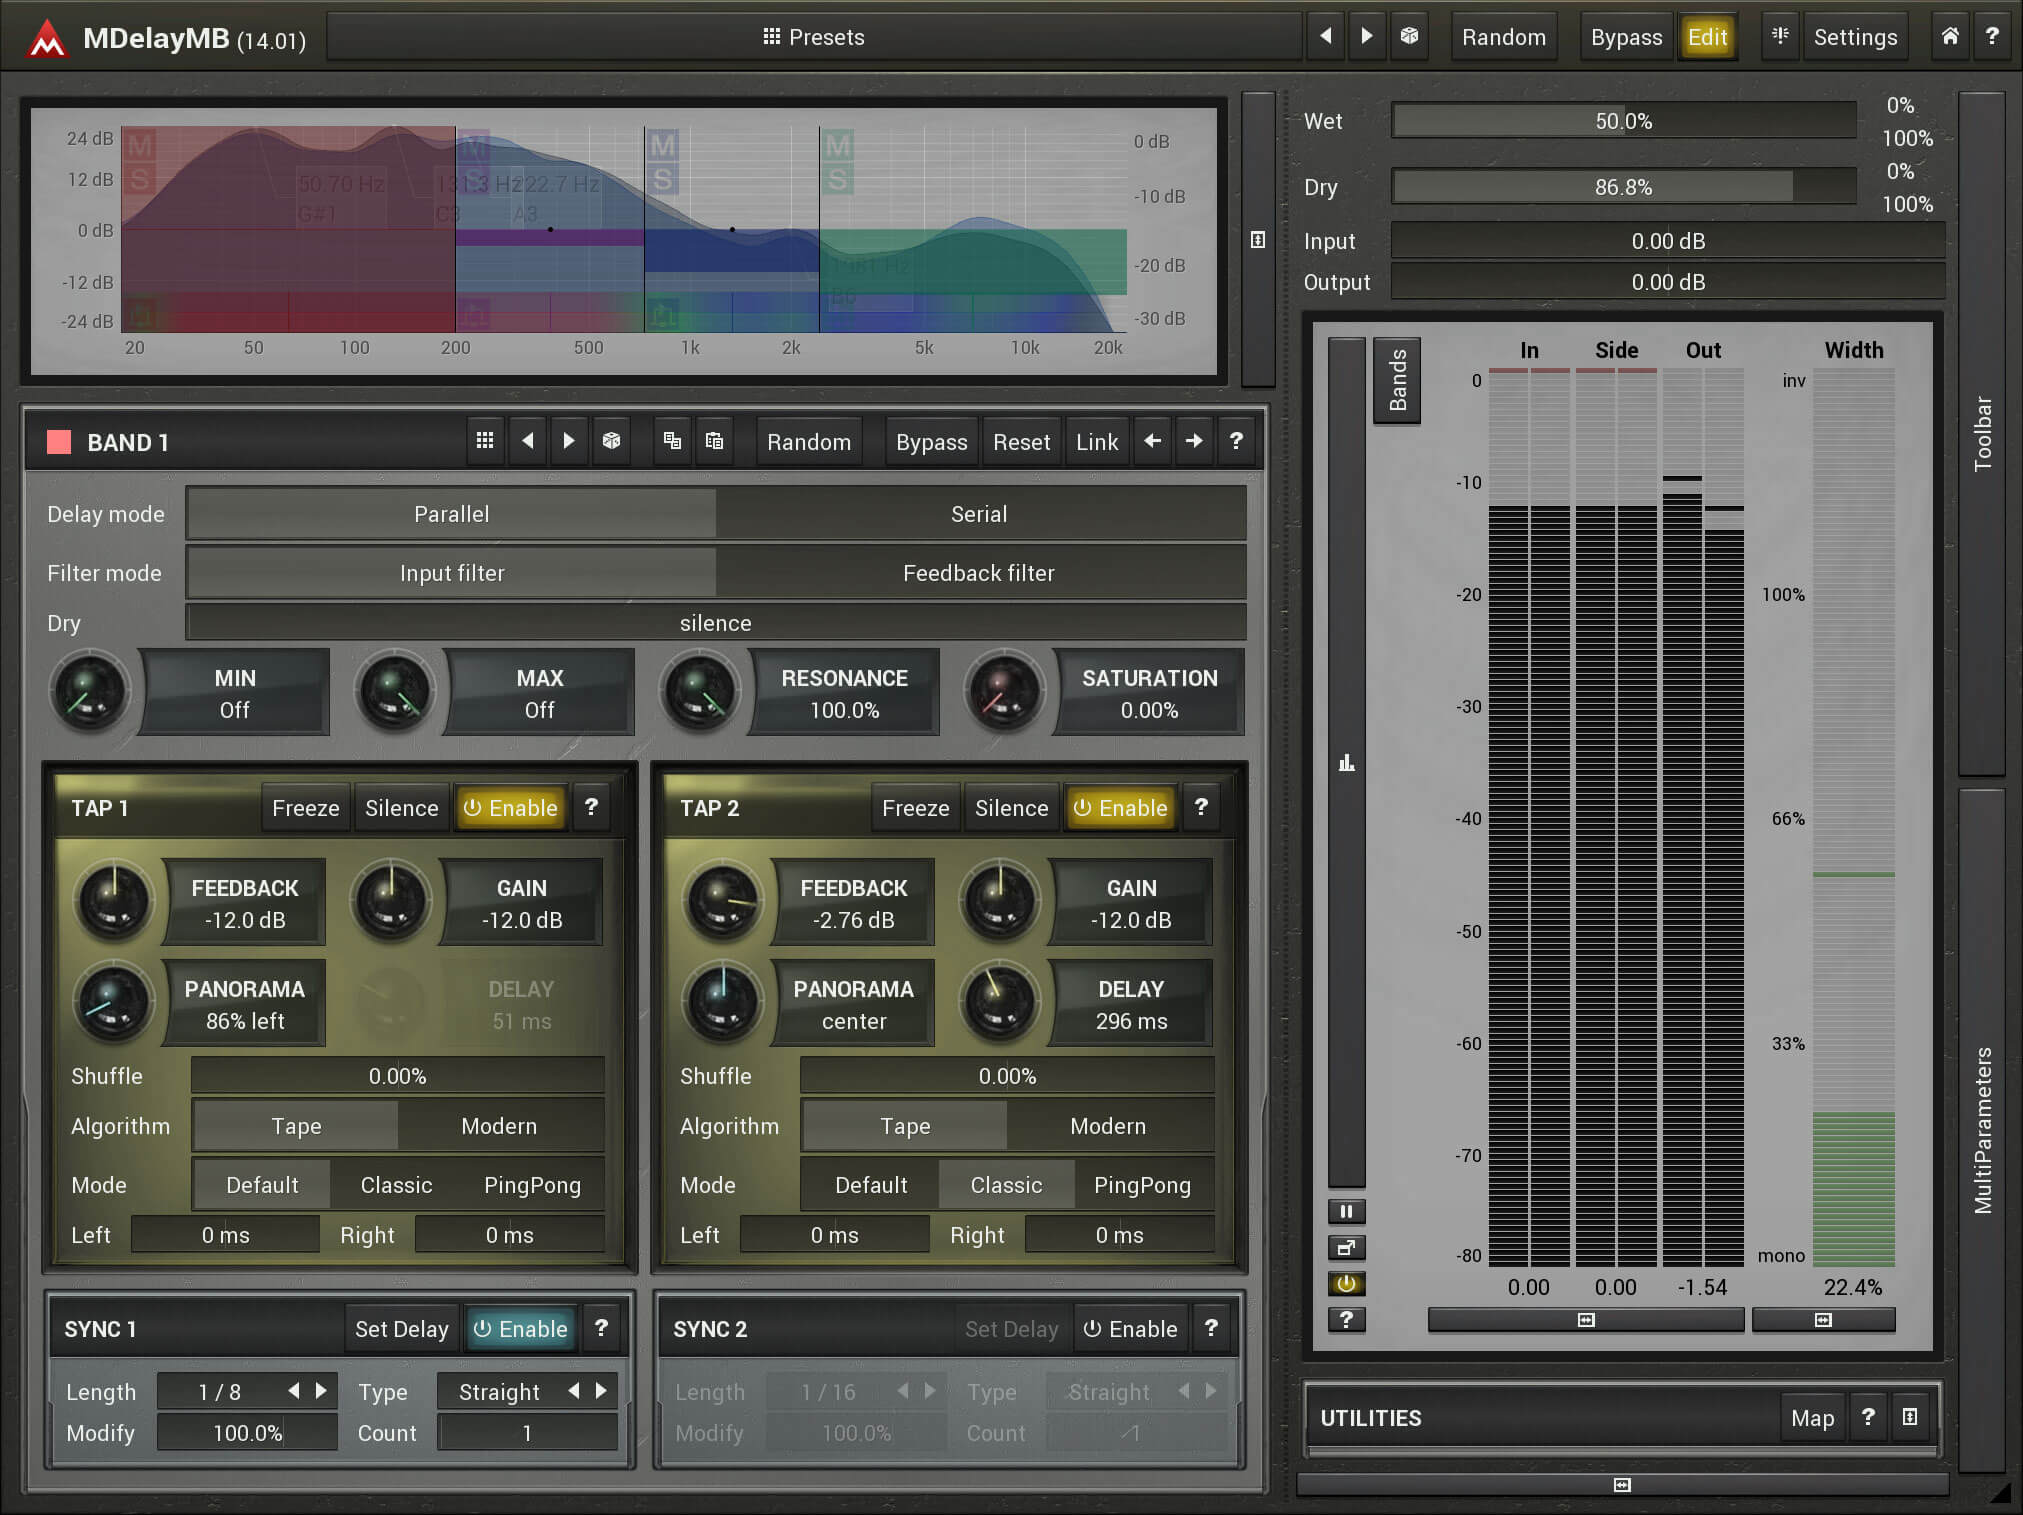Toggle the Edit mode button

click(1707, 37)
